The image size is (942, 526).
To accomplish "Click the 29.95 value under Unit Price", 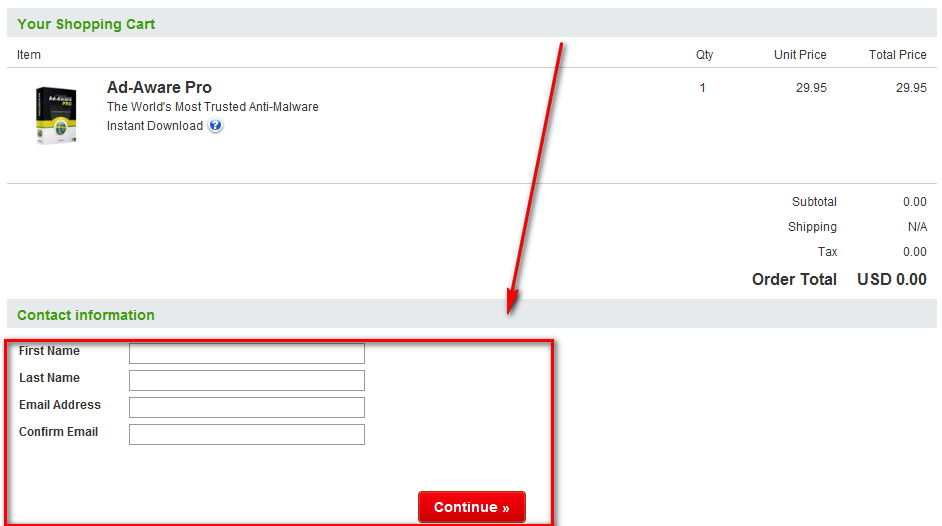I will [x=811, y=88].
